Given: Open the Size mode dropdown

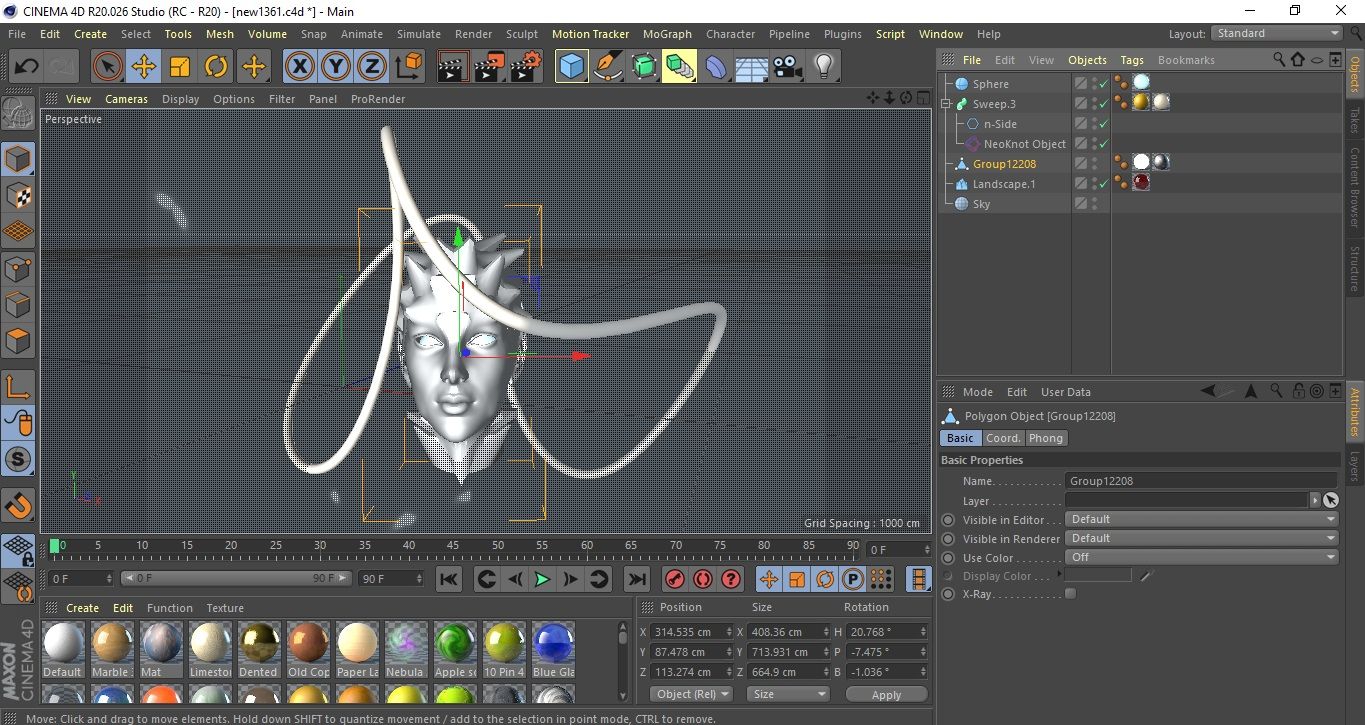Looking at the screenshot, I should [x=789, y=694].
